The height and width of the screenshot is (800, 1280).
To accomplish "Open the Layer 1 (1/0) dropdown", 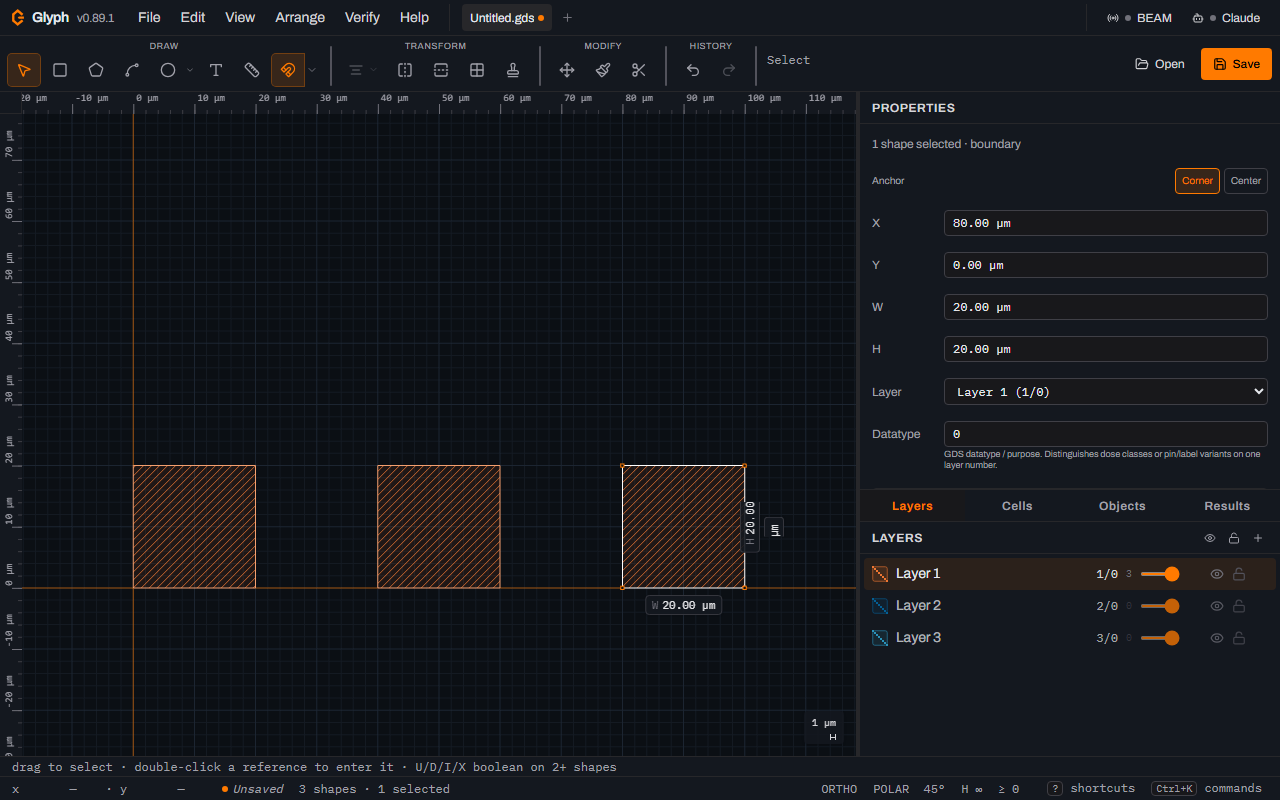I will click(x=1106, y=392).
